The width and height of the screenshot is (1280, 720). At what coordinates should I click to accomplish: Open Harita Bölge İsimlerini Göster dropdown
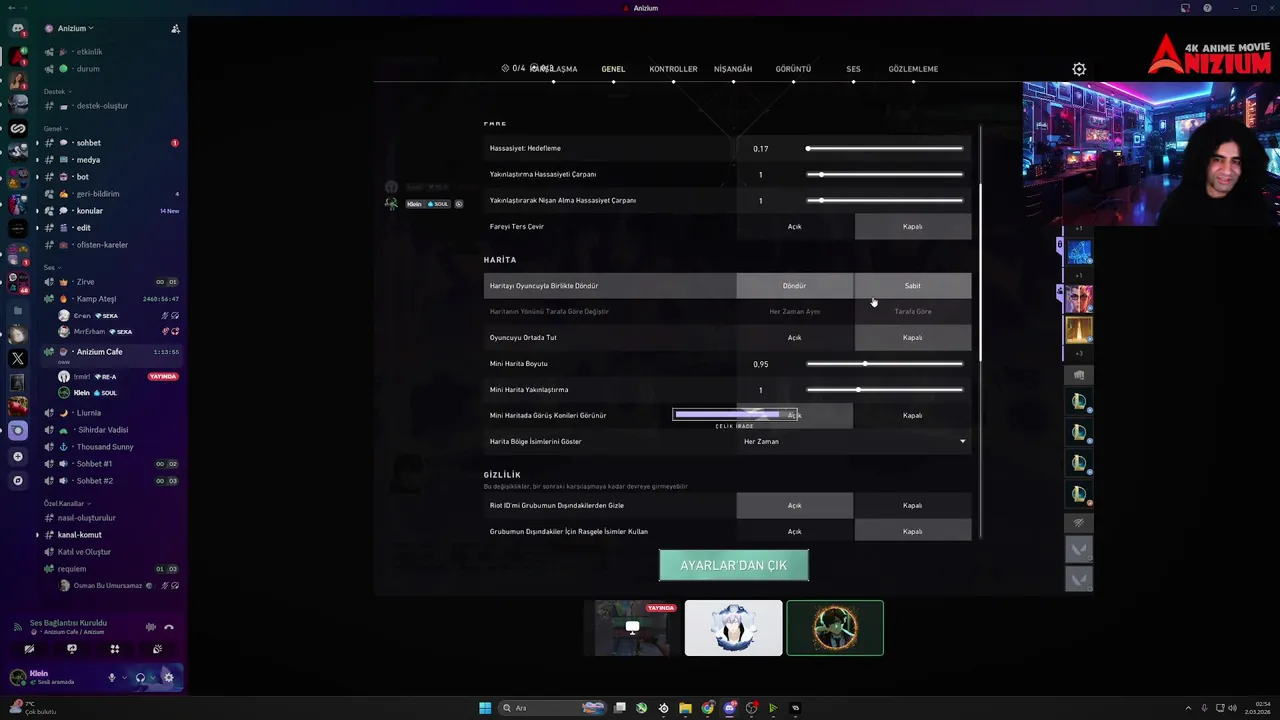(x=853, y=441)
